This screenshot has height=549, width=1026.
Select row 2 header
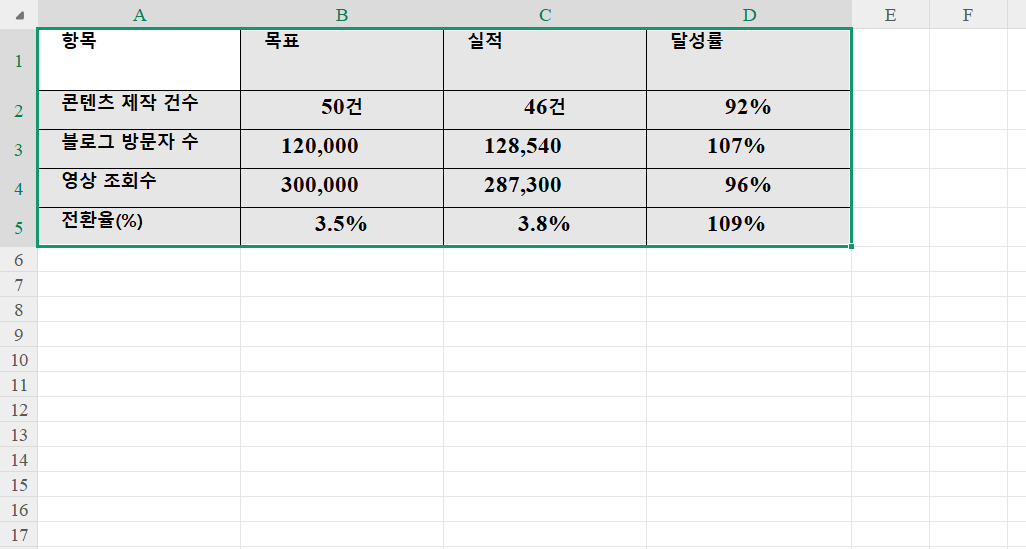pyautogui.click(x=18, y=110)
